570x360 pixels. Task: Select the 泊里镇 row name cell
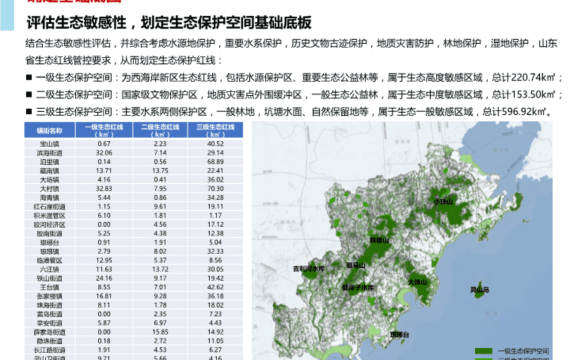coord(50,161)
